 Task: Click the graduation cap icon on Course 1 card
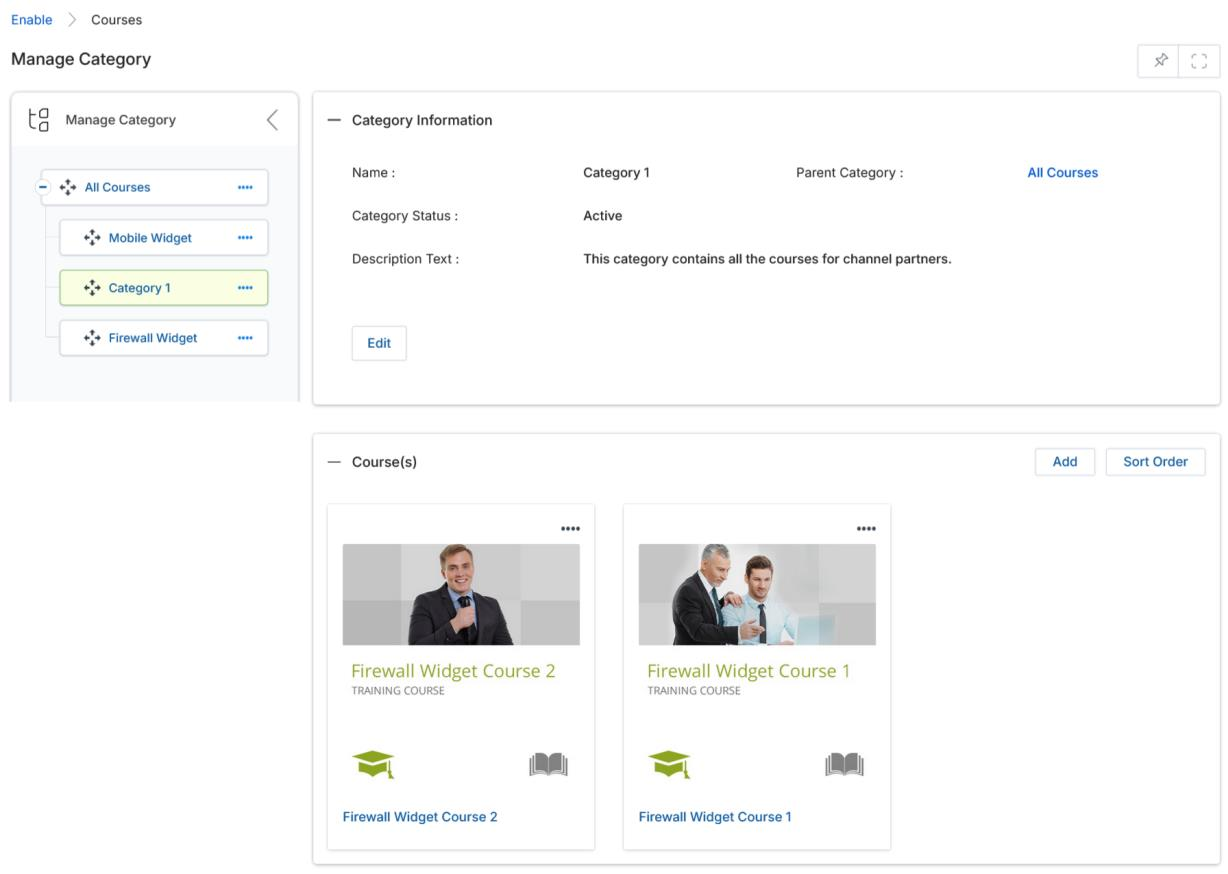point(669,765)
